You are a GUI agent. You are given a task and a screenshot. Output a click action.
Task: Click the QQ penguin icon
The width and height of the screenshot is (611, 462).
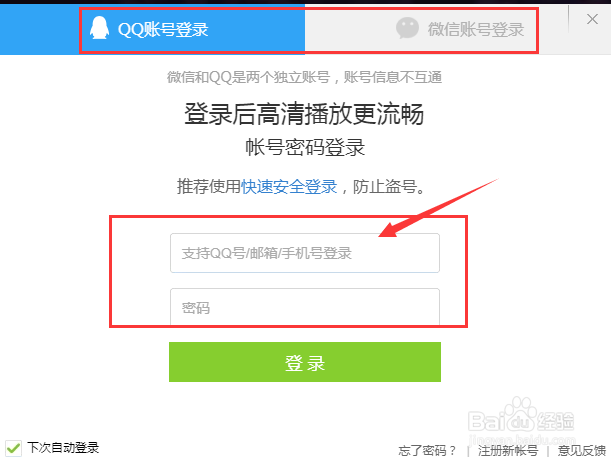point(99,28)
